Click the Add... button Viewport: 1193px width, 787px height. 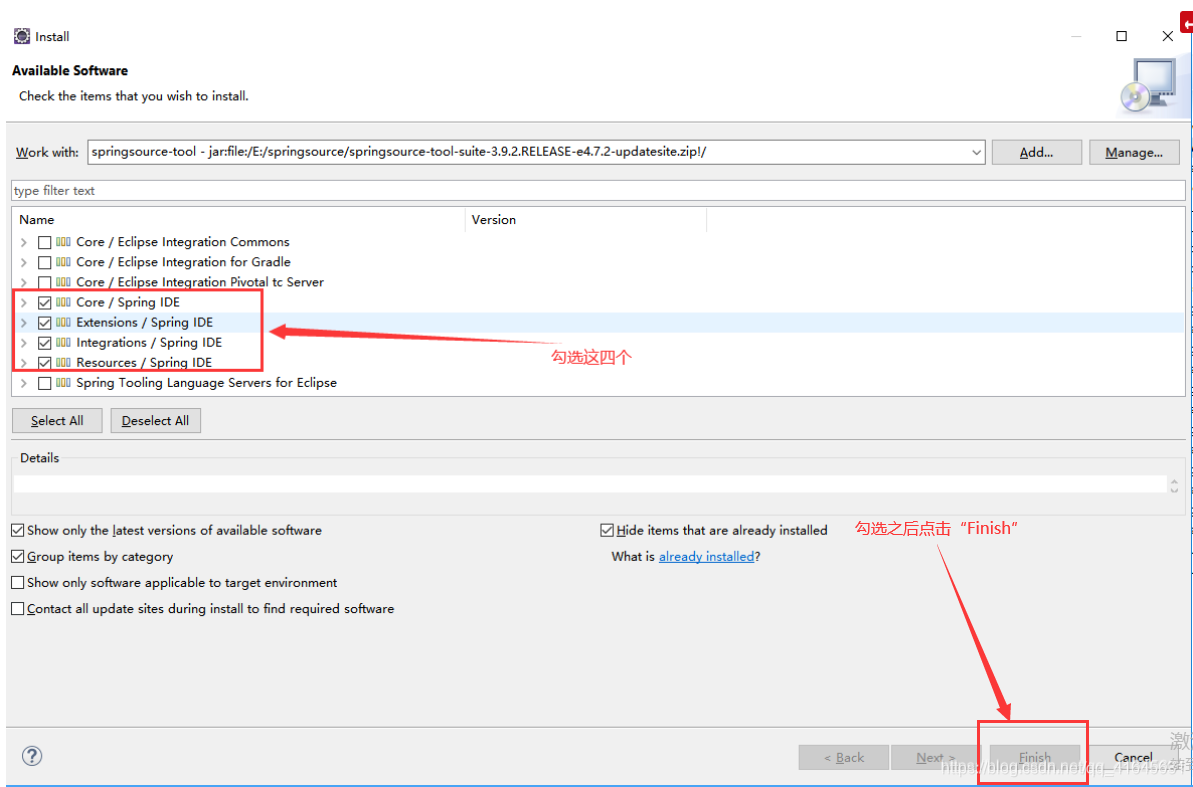1036,152
